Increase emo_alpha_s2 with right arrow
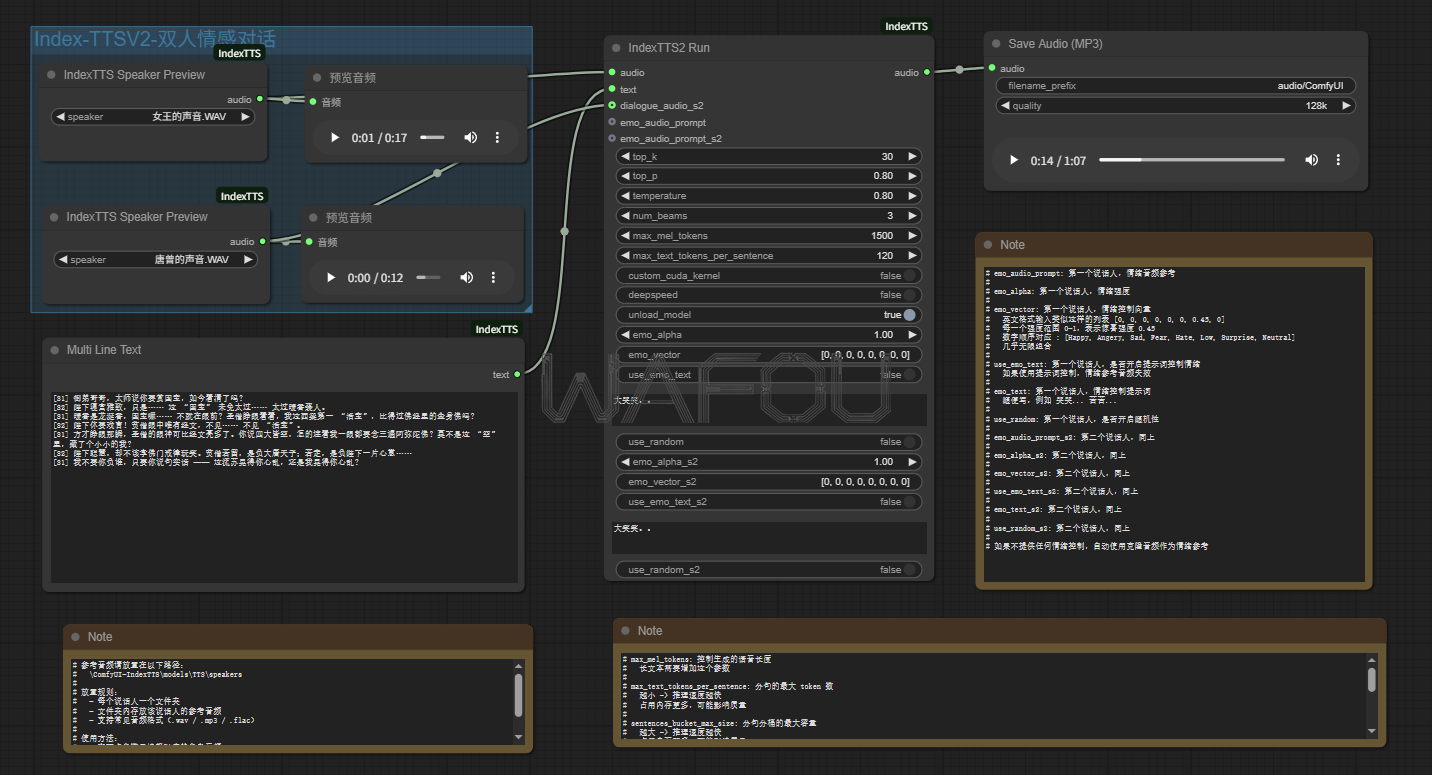 point(912,462)
